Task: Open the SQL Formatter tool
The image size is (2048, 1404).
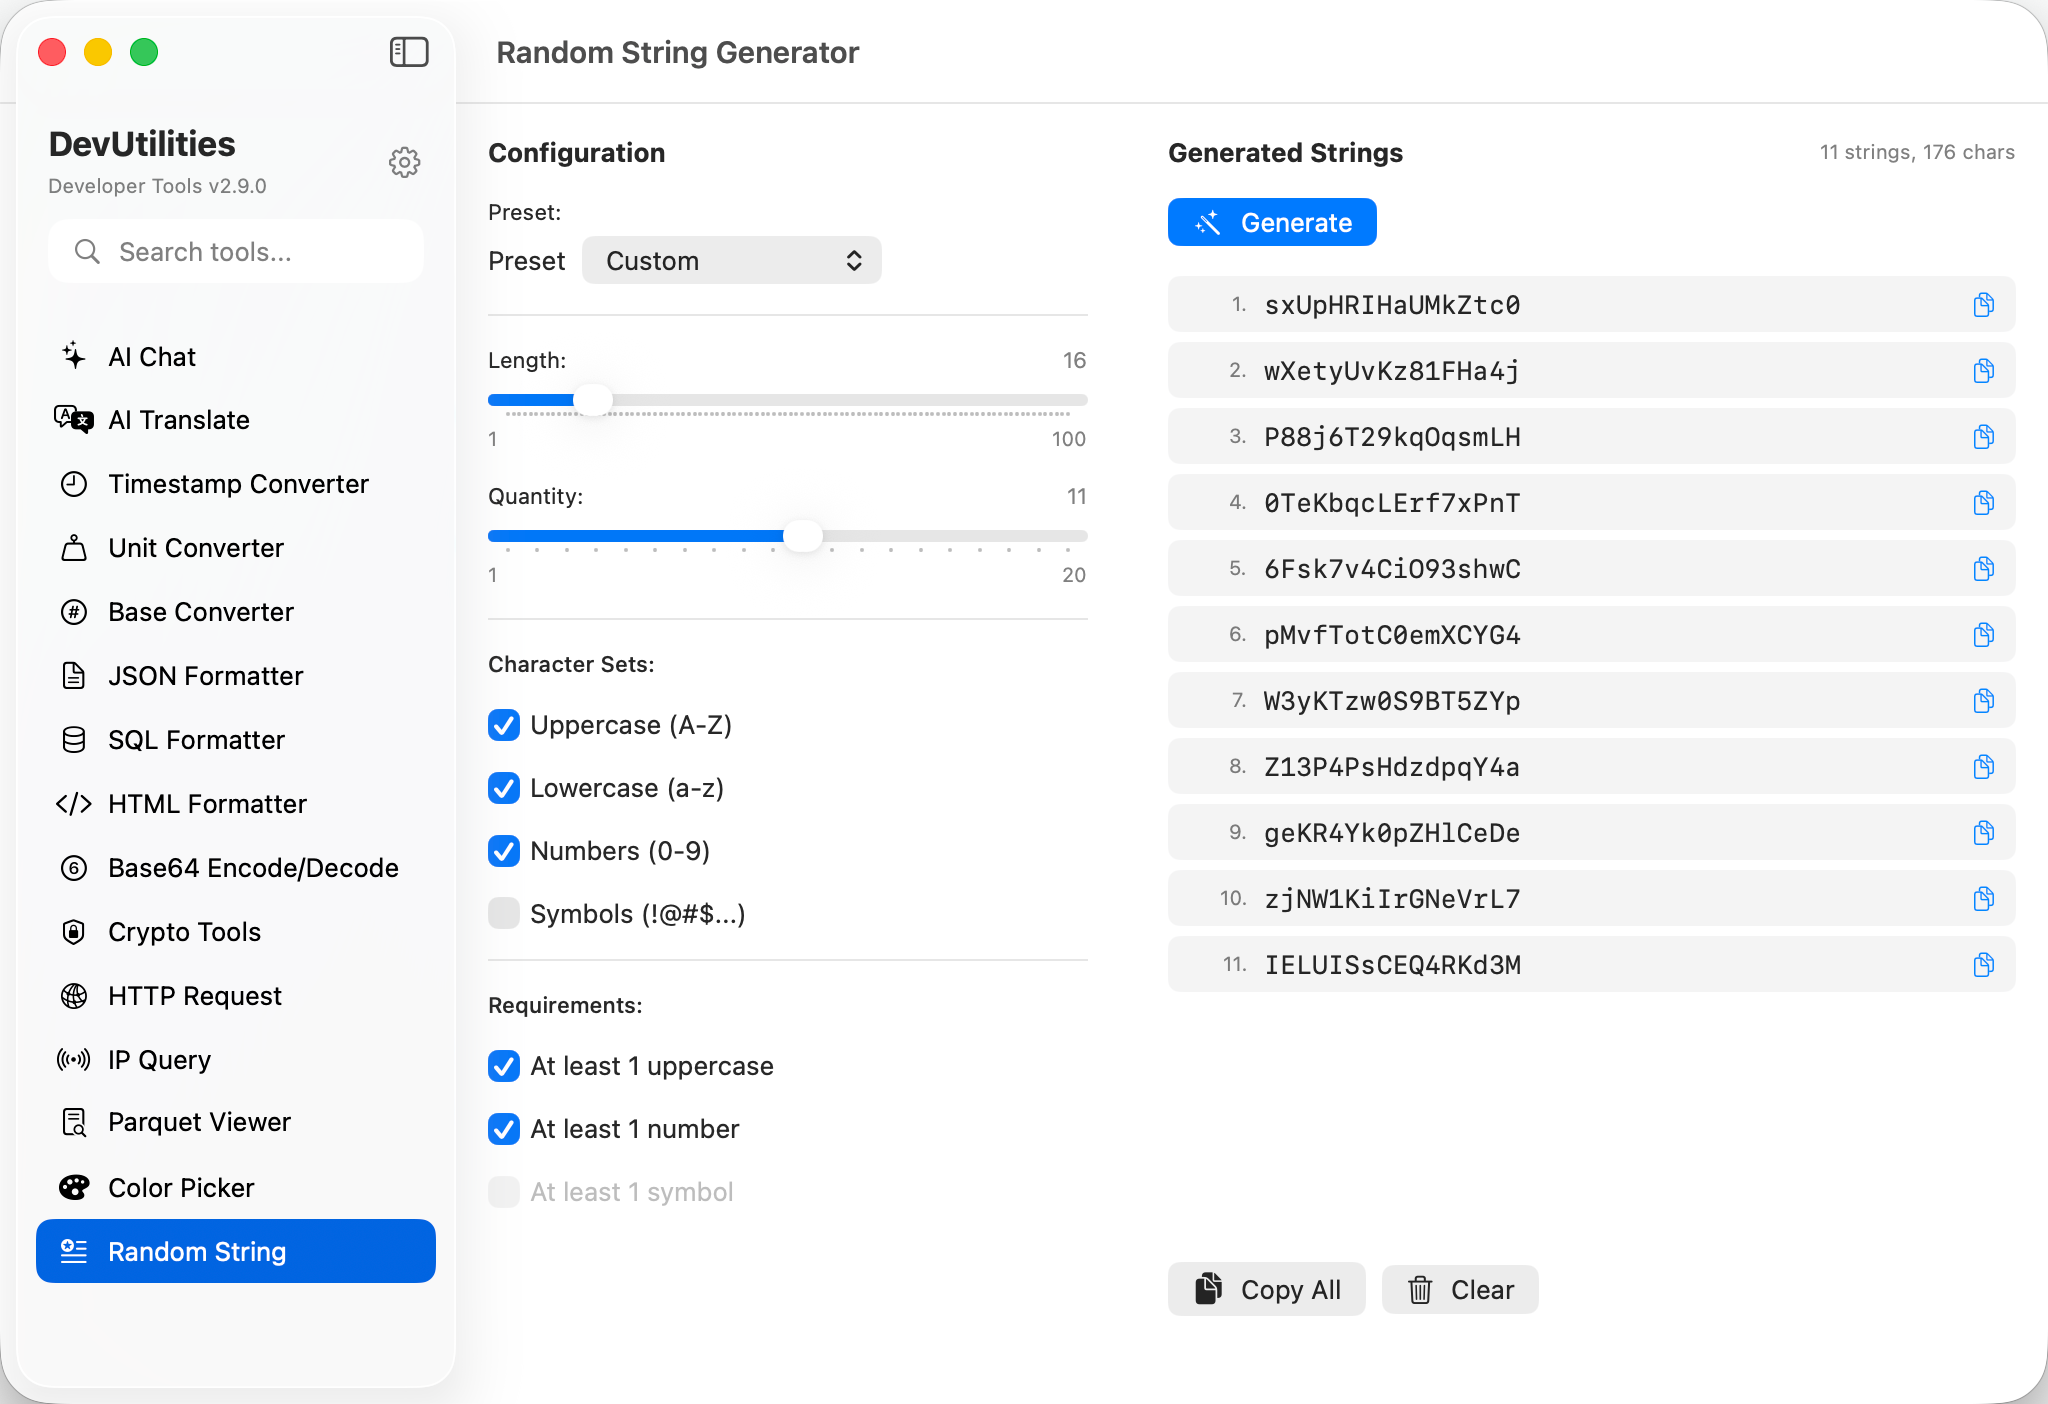Action: [x=195, y=740]
